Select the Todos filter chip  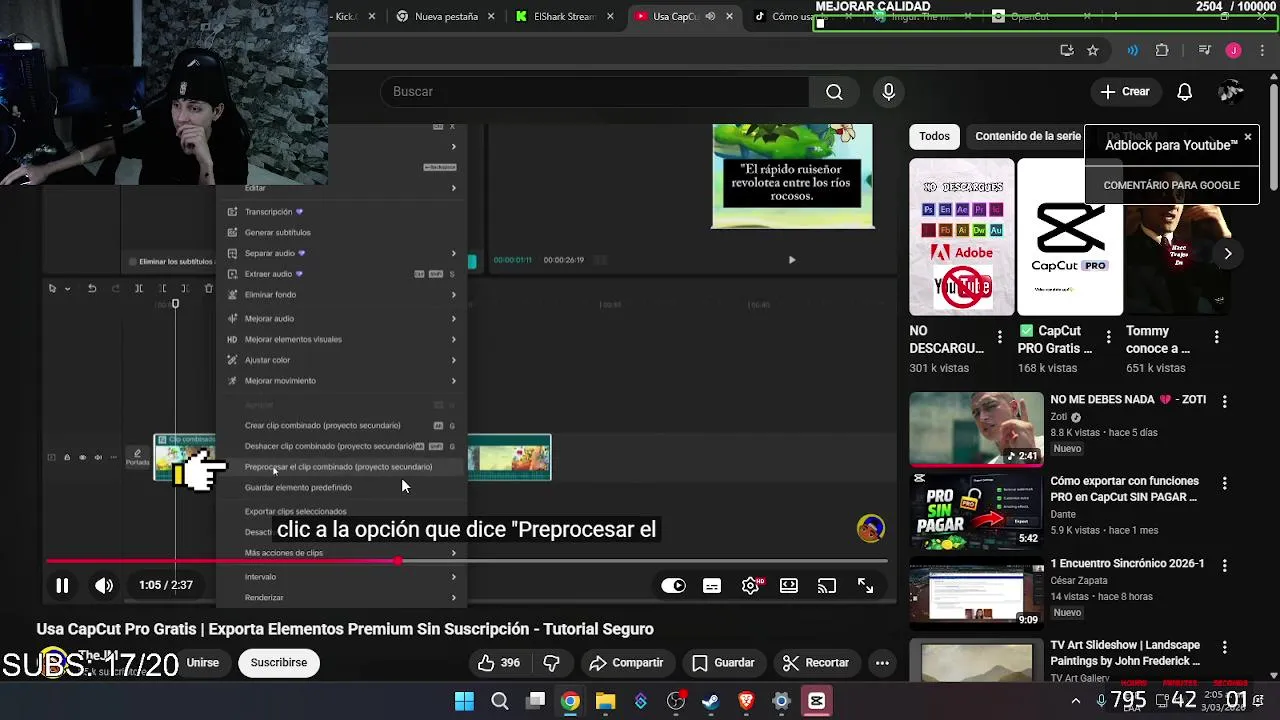[x=934, y=136]
